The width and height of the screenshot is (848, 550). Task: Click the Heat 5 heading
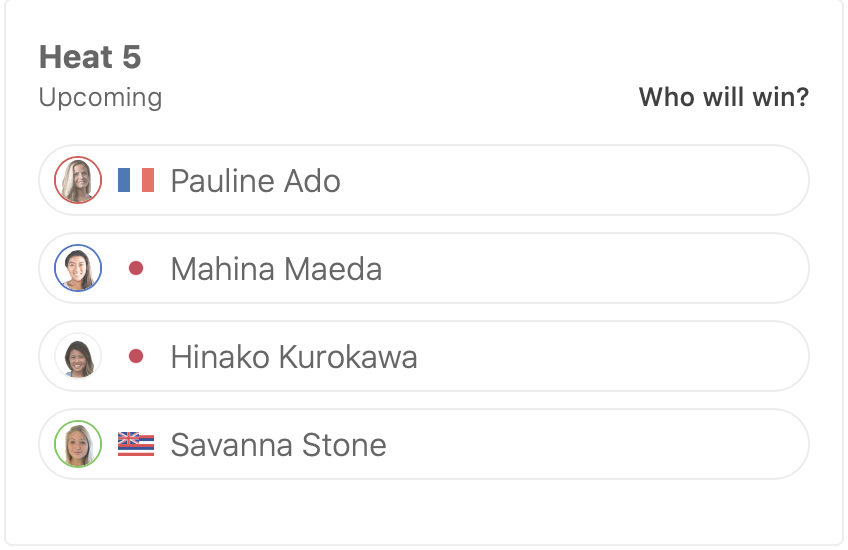click(x=90, y=57)
